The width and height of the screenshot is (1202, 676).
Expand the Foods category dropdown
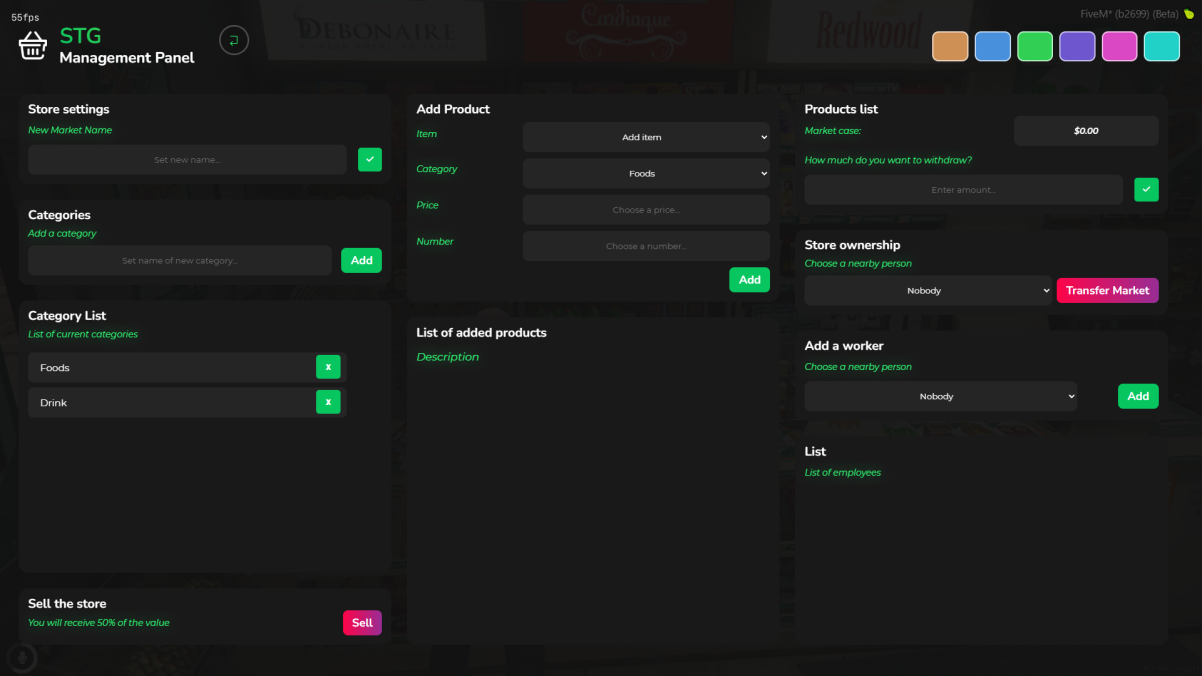click(x=646, y=173)
